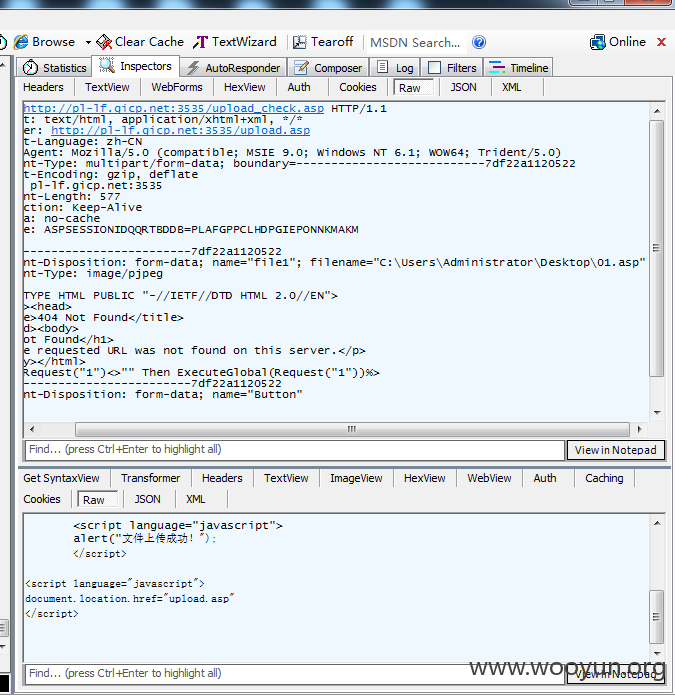Screen dimensions: 675x696
Task: Open the Browse dropdown arrow
Action: (88, 43)
